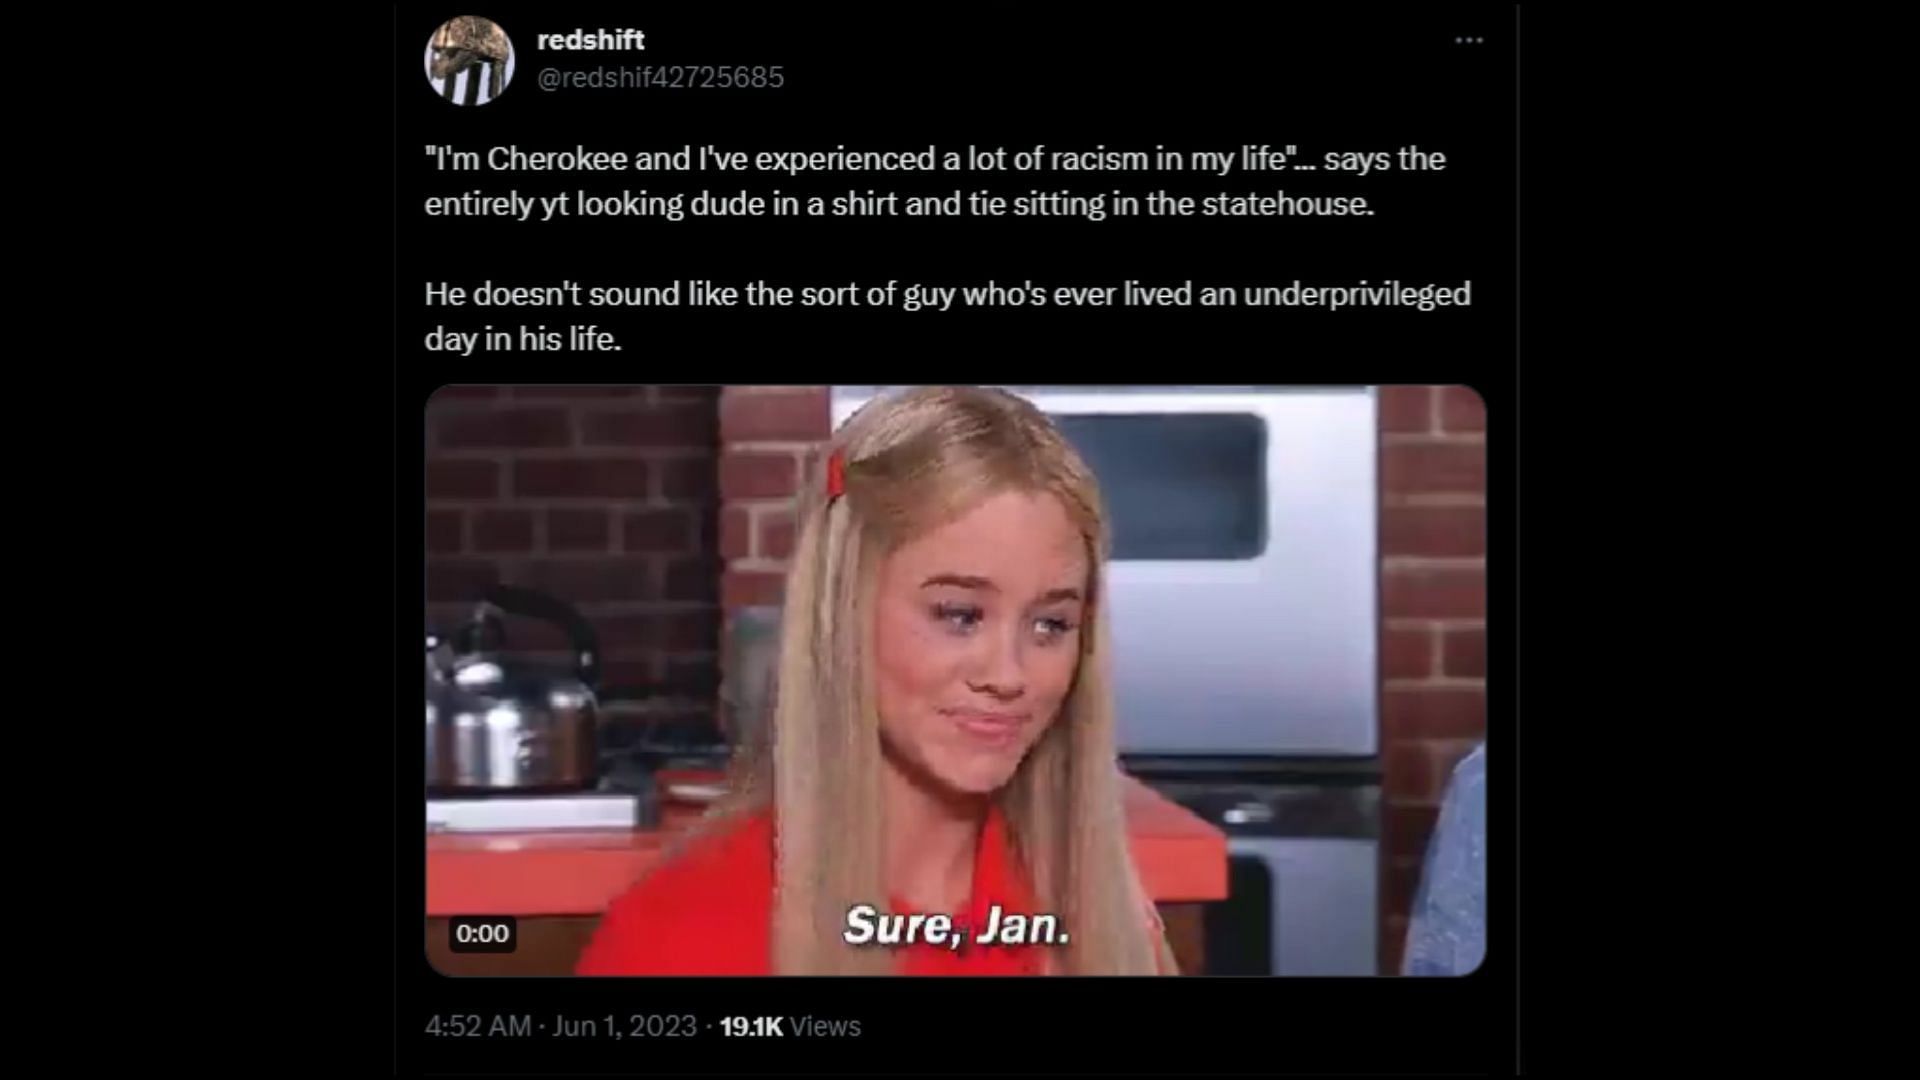Select the tweet's first paragraph about Cherokee

(x=935, y=181)
